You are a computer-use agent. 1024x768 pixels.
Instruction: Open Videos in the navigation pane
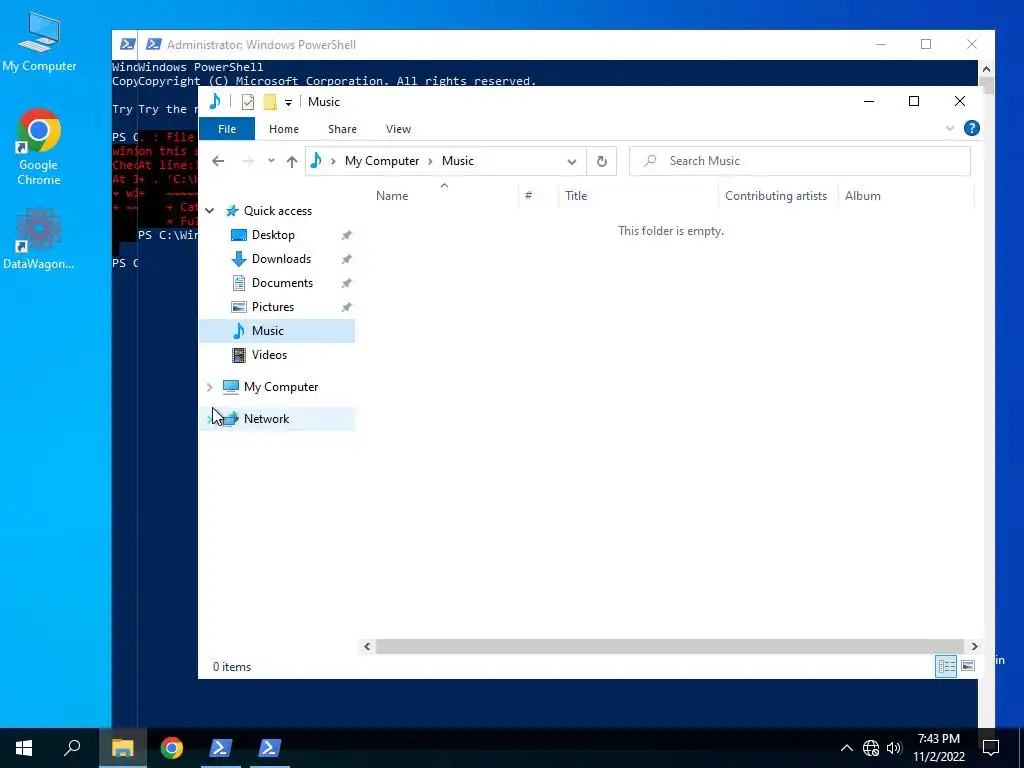pyautogui.click(x=269, y=355)
